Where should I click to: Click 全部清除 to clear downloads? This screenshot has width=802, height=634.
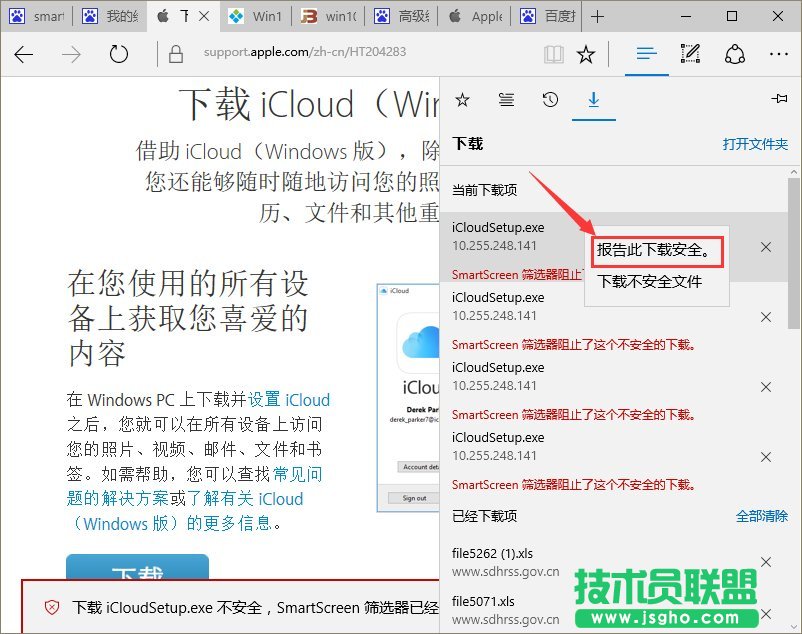[762, 516]
